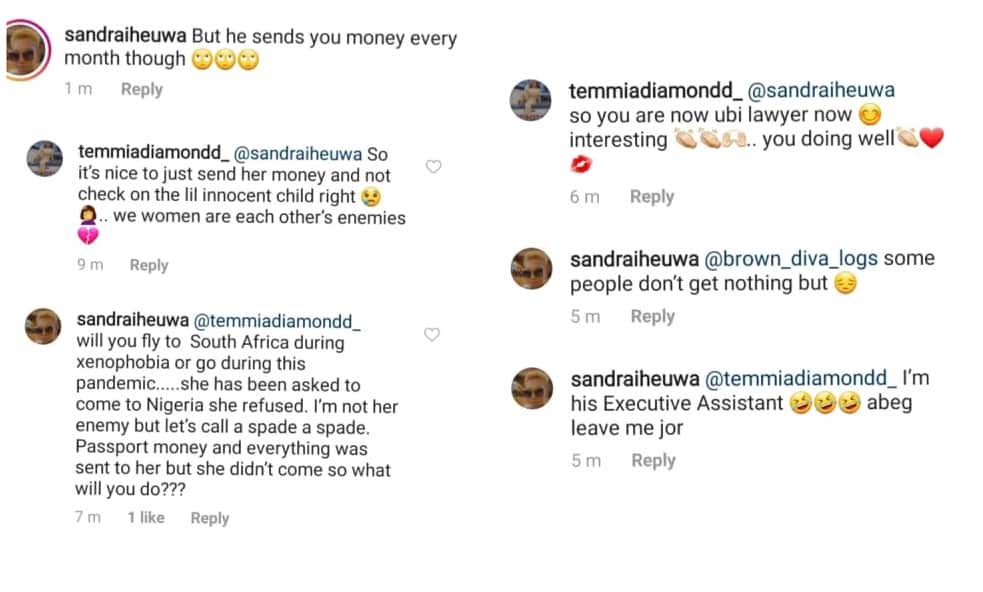View the '1 like' count on the South Africa comment
The width and height of the screenshot is (983, 592).
click(x=146, y=518)
